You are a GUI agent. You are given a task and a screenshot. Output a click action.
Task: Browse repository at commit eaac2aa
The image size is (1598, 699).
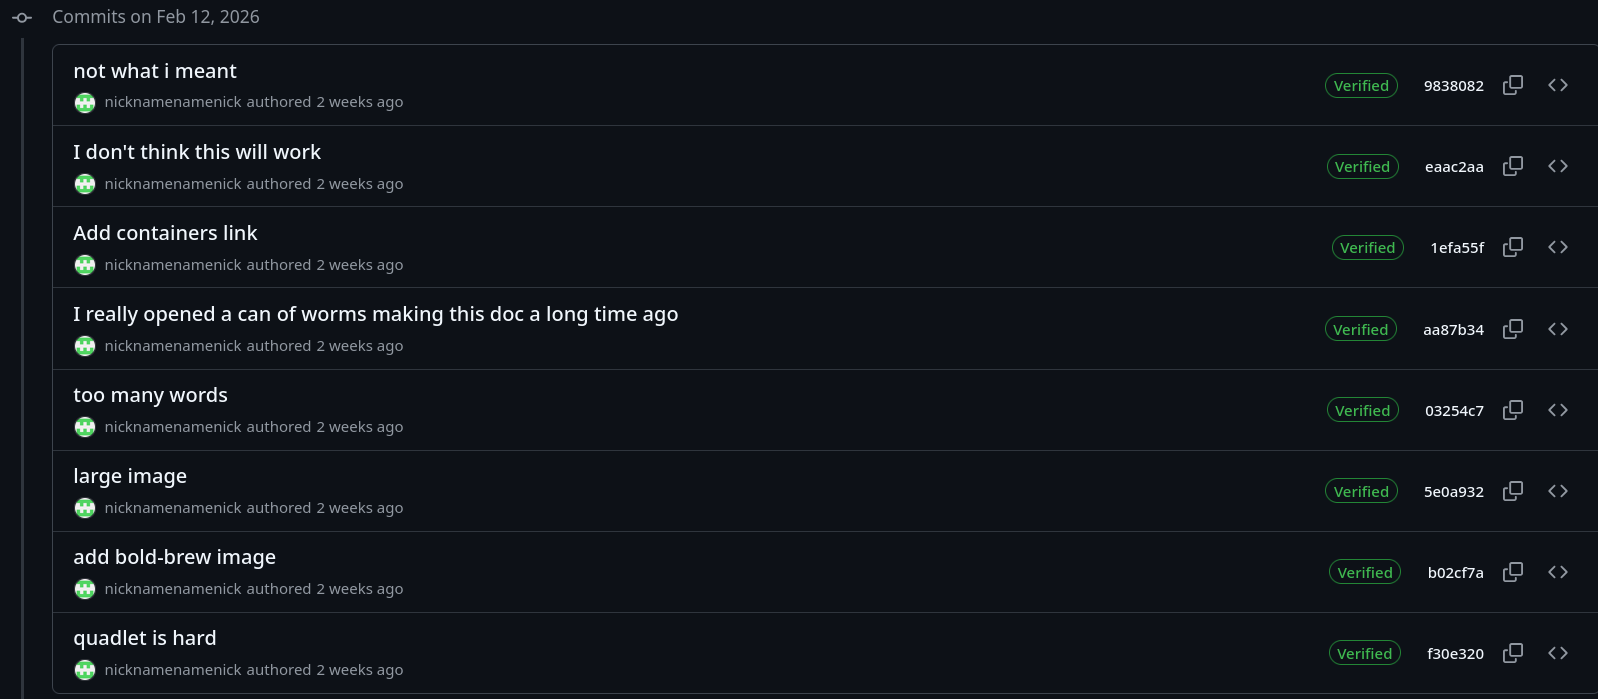[x=1557, y=166]
